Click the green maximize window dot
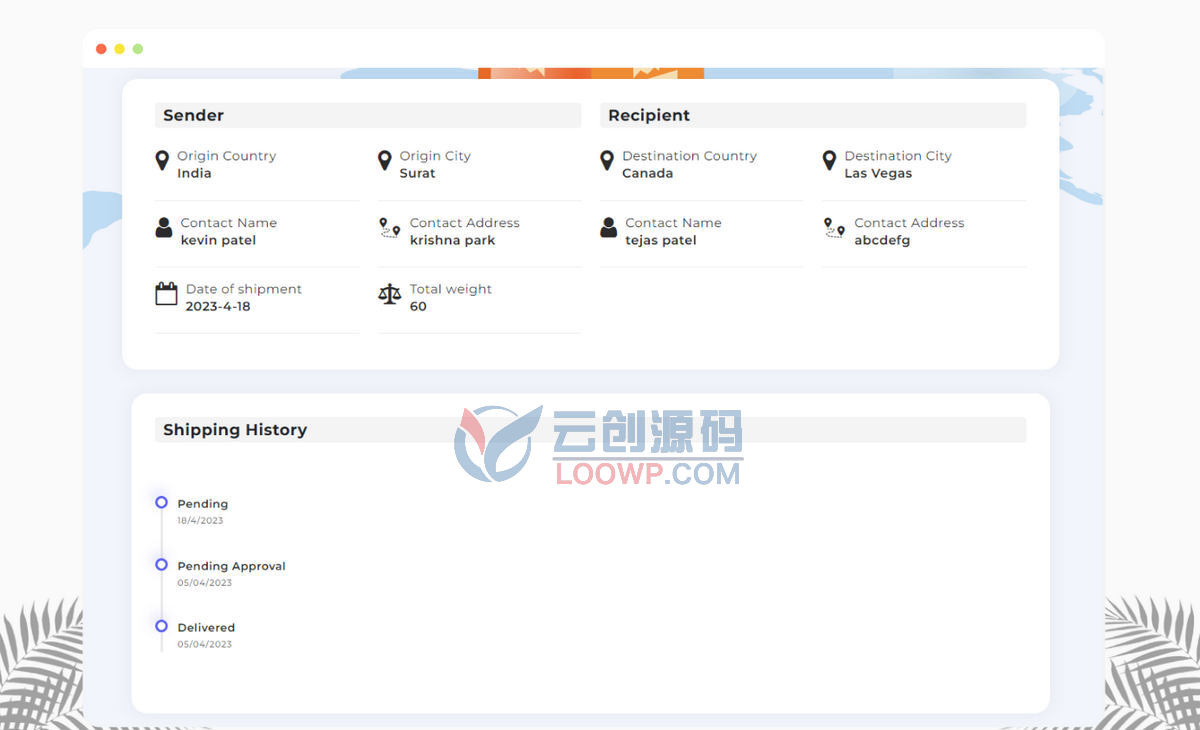1200x730 pixels. pos(138,49)
